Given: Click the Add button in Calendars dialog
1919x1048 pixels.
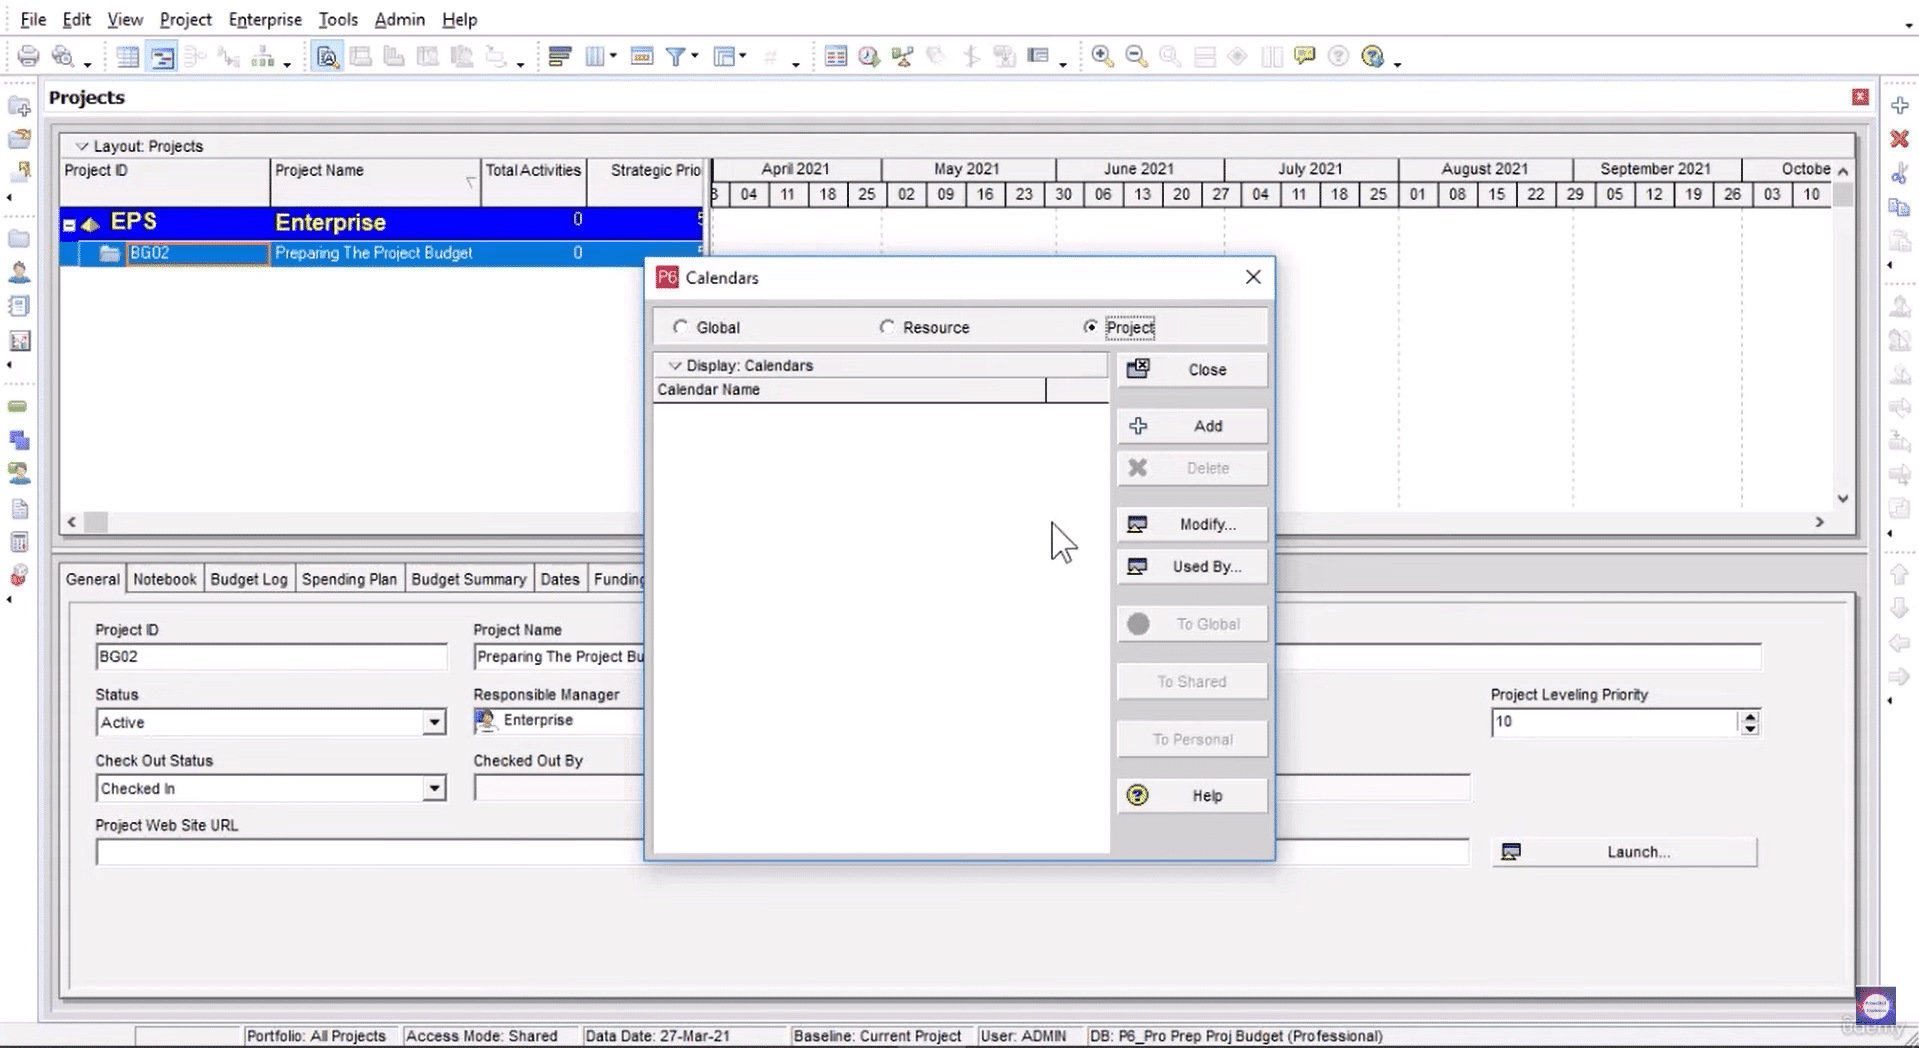Looking at the screenshot, I should (1192, 425).
